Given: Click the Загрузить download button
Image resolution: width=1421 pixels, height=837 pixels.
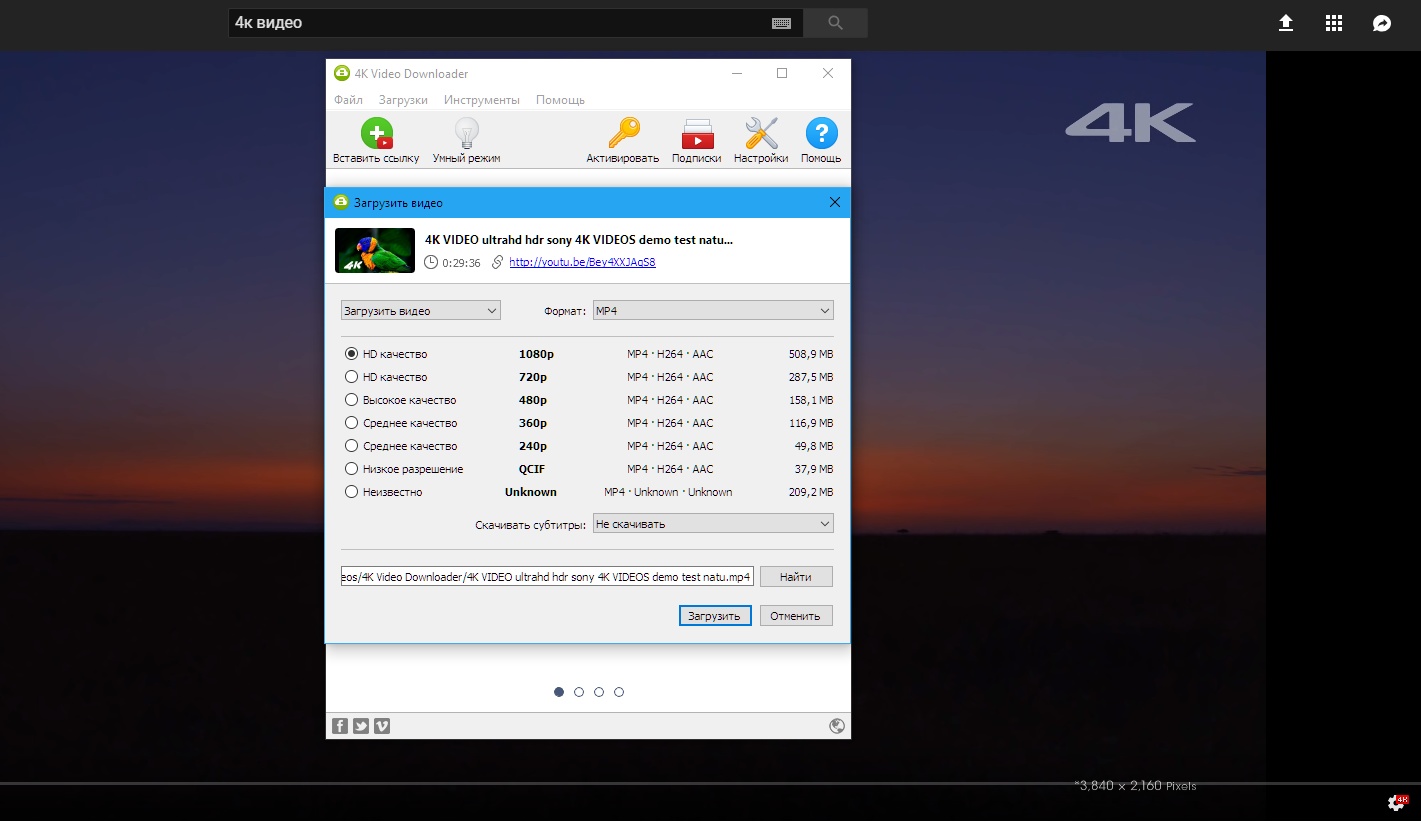Looking at the screenshot, I should (714, 615).
